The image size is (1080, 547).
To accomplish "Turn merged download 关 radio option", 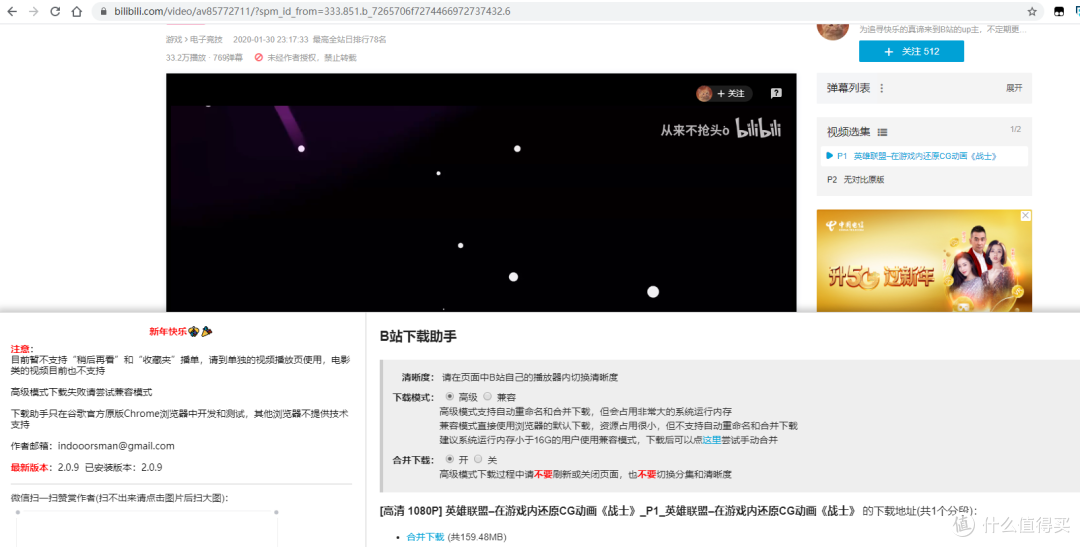I will point(478,459).
